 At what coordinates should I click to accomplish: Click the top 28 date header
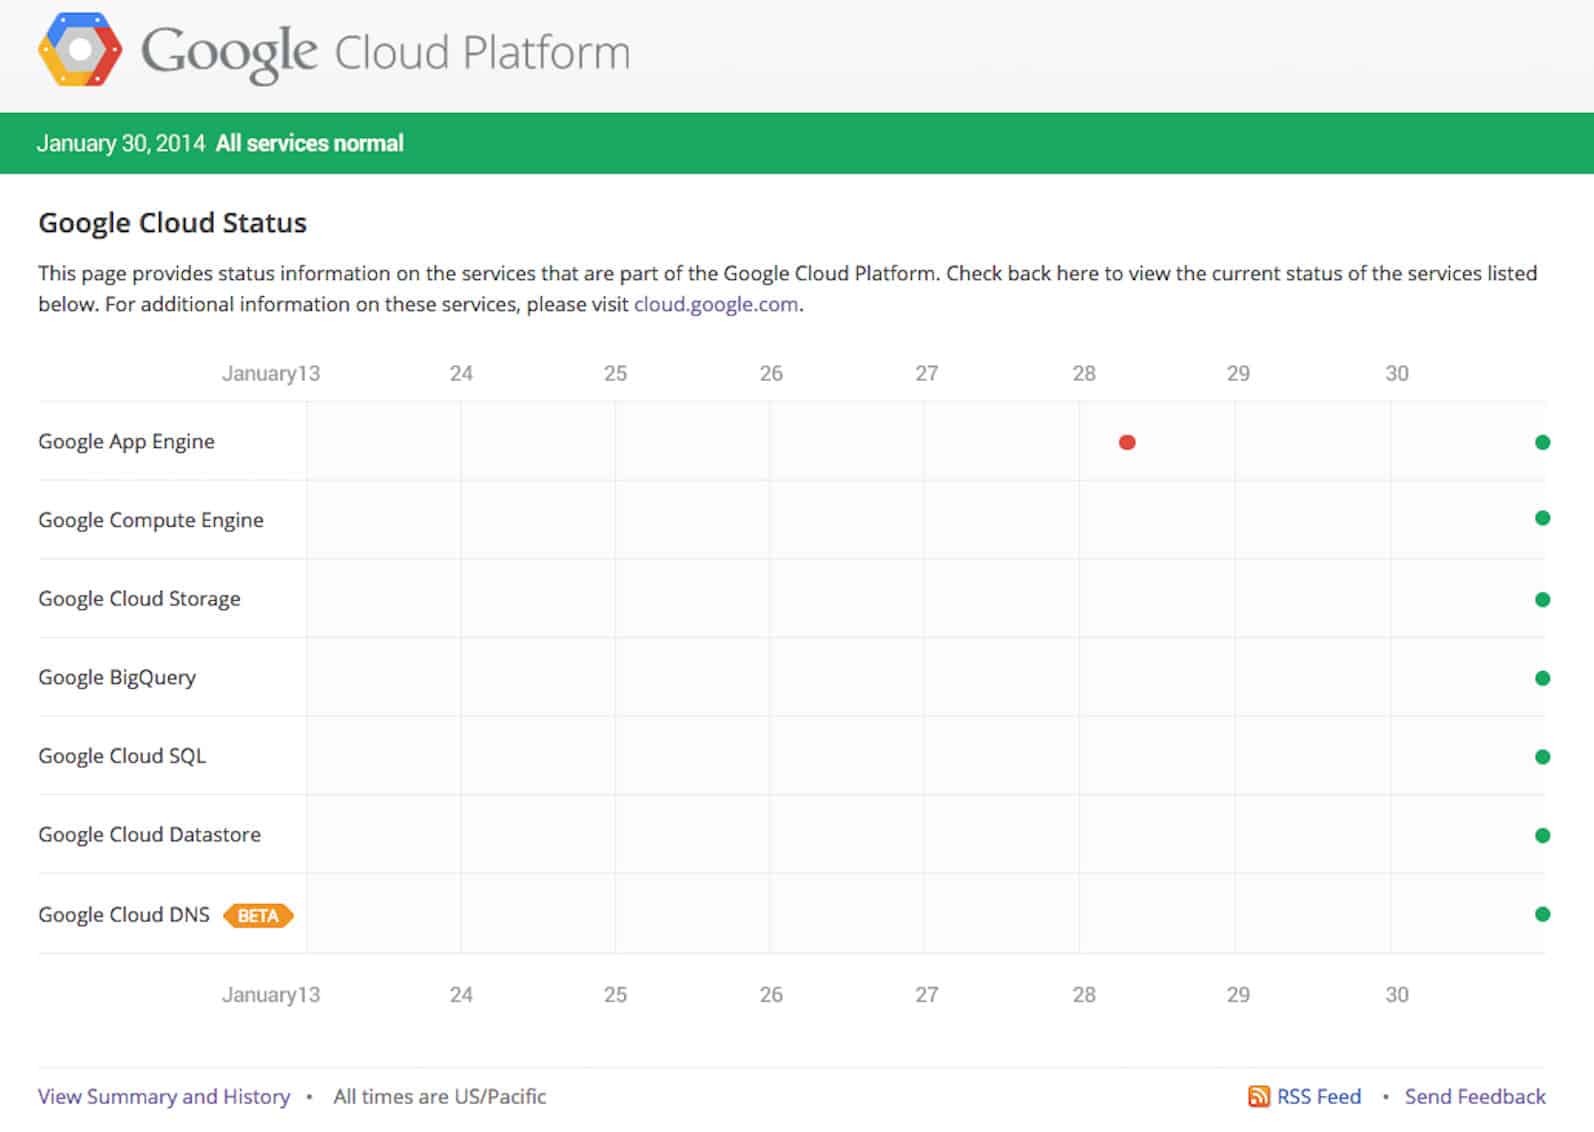pyautogui.click(x=1084, y=373)
